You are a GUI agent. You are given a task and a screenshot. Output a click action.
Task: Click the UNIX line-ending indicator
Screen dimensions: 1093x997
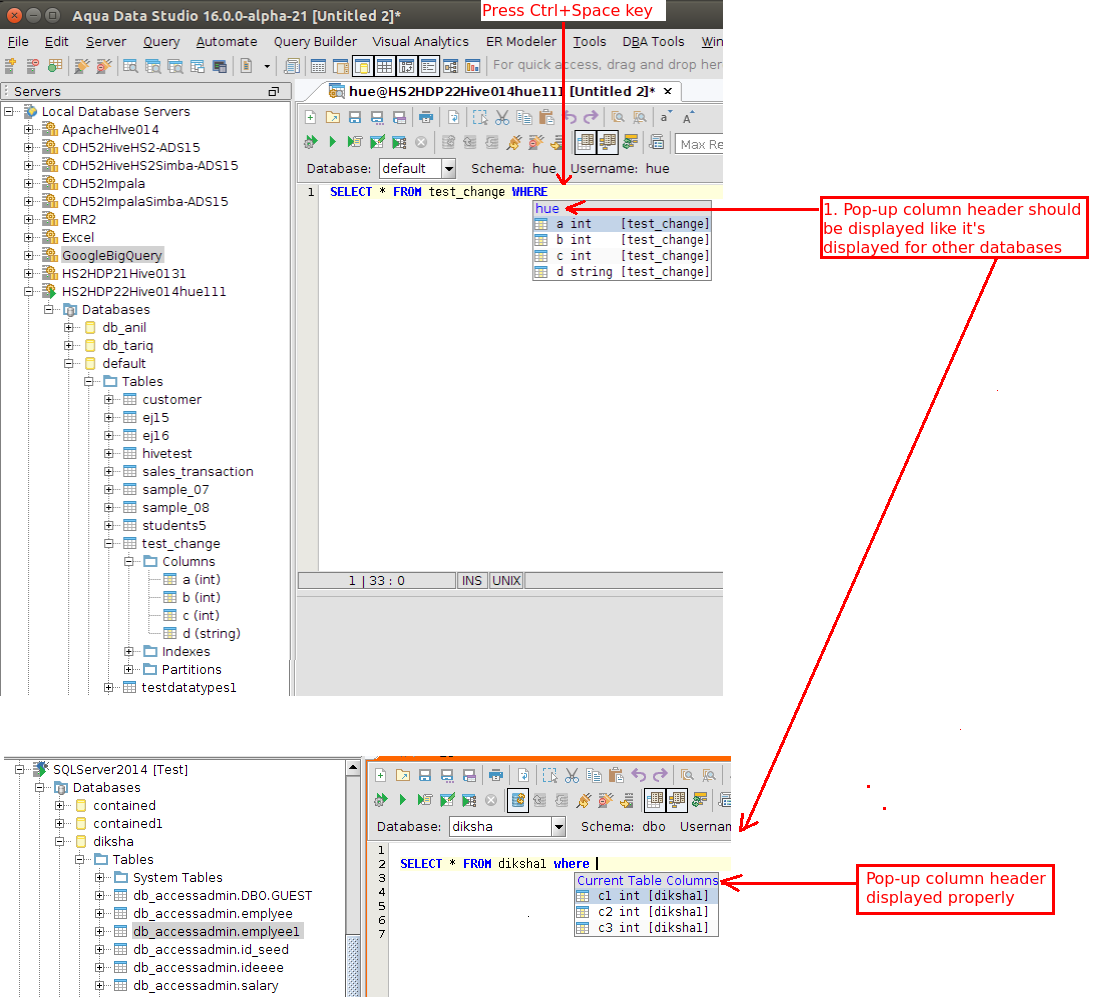[x=506, y=581]
